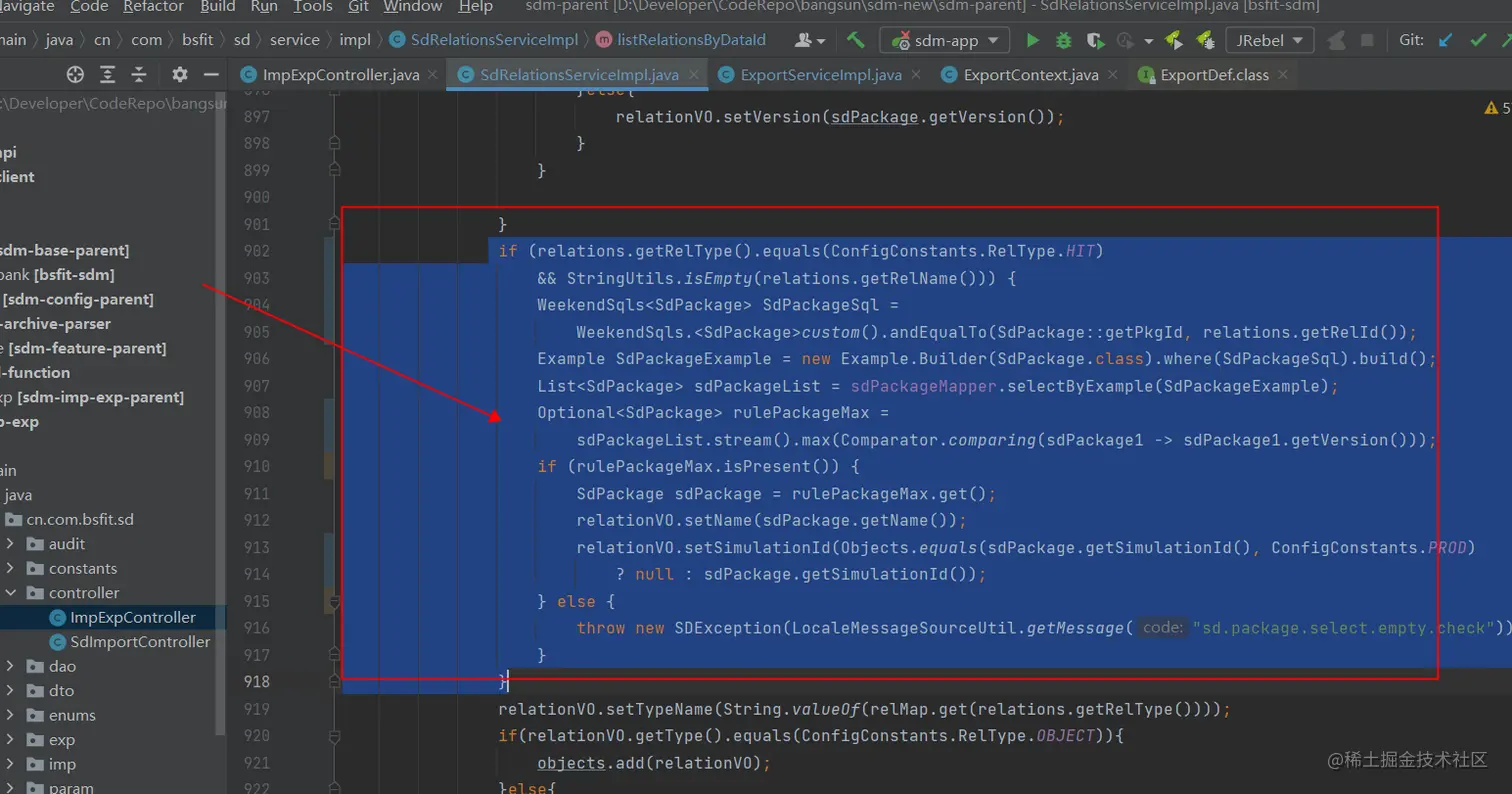
Task: Close the ImpExpController.java tab
Action: click(x=431, y=75)
